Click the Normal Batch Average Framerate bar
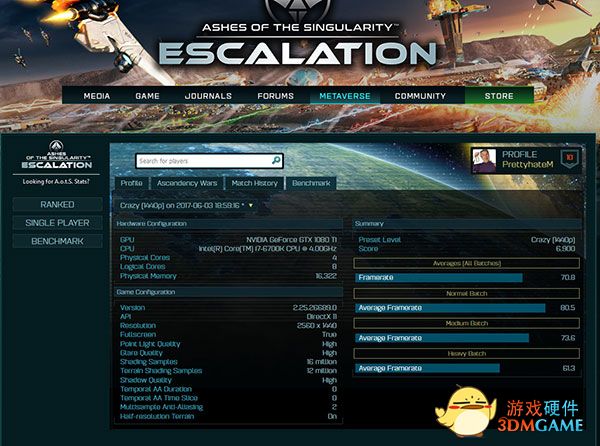600x446 pixels. (x=450, y=308)
